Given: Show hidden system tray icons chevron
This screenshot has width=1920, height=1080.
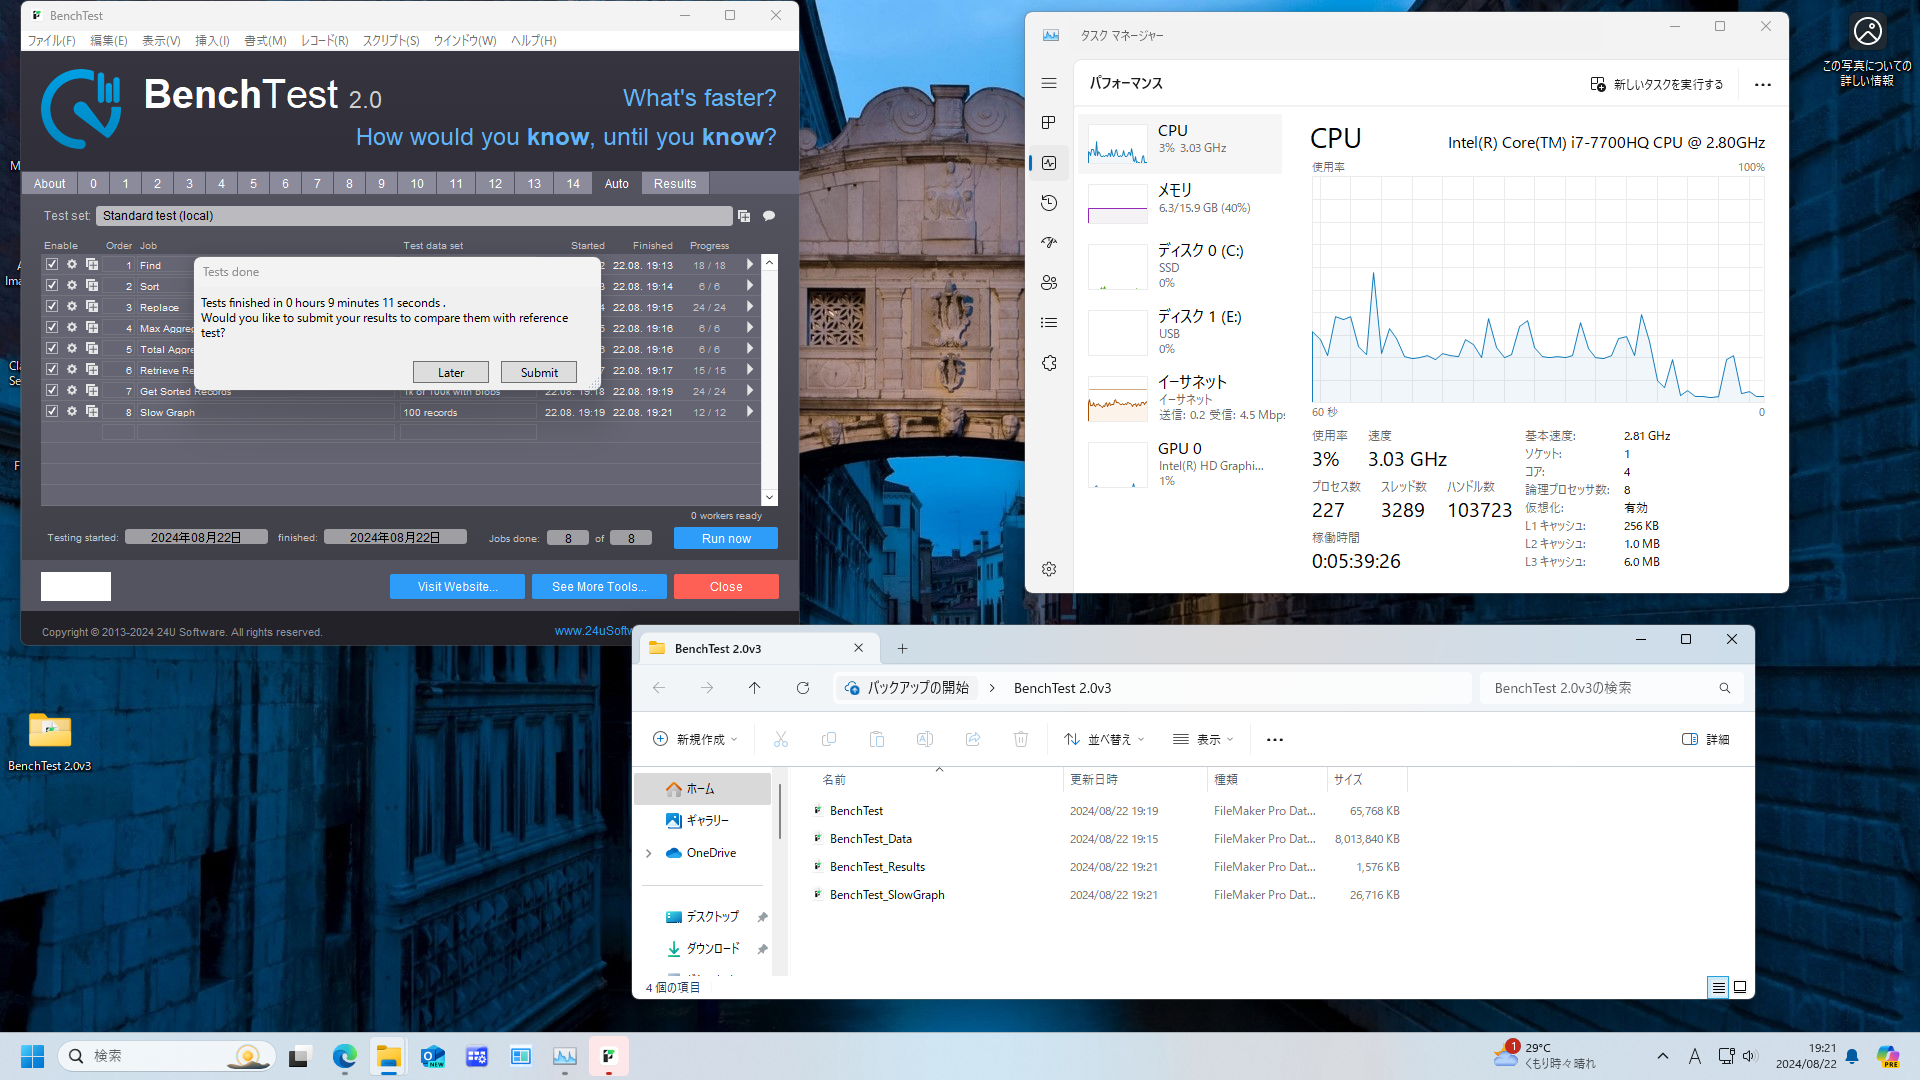Looking at the screenshot, I should pyautogui.click(x=1662, y=1056).
